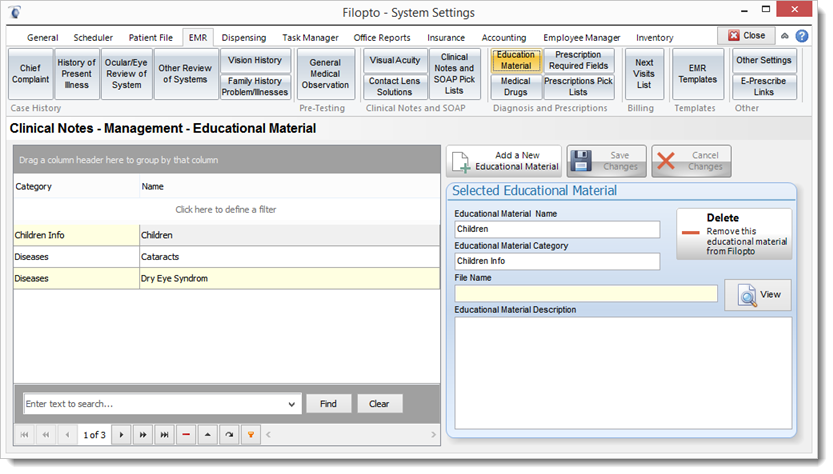
Task: Open the Insurance tab
Action: point(446,38)
